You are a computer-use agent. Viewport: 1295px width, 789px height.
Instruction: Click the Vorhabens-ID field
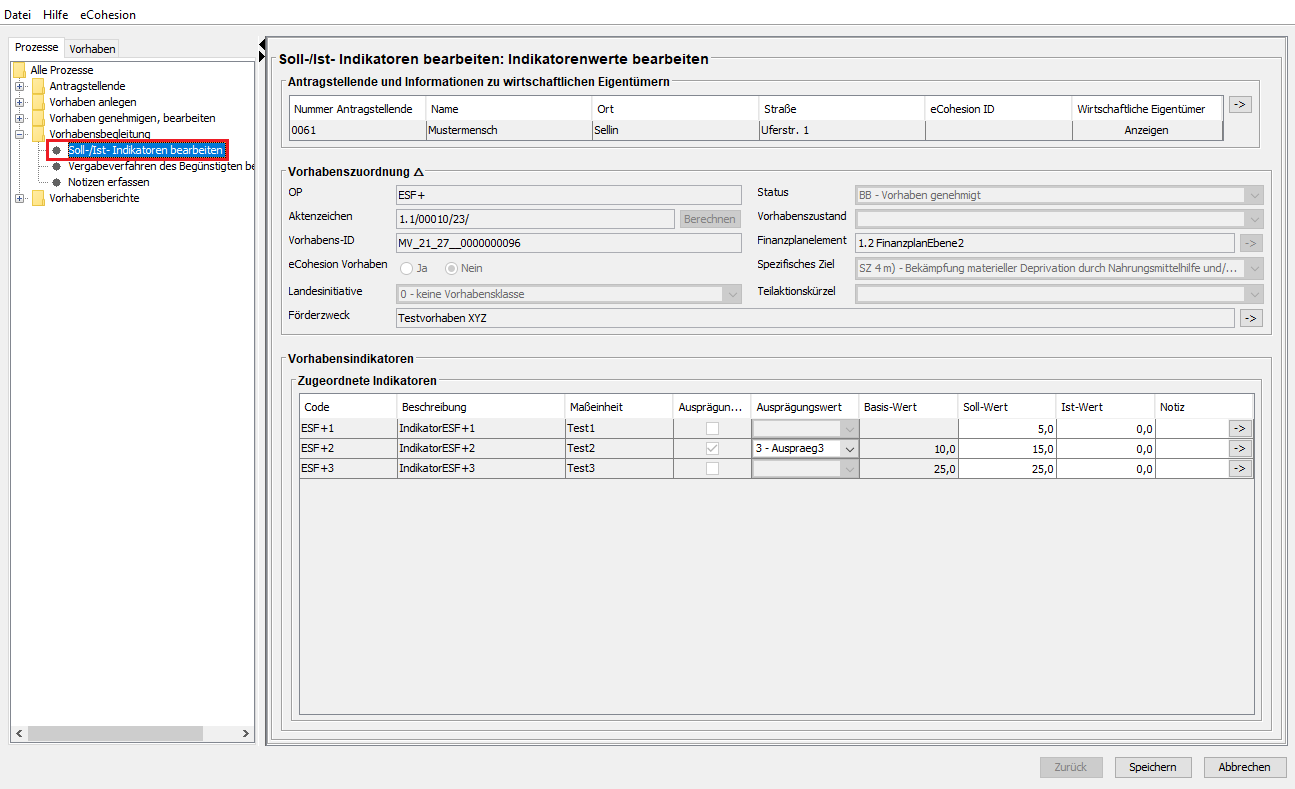(x=568, y=243)
